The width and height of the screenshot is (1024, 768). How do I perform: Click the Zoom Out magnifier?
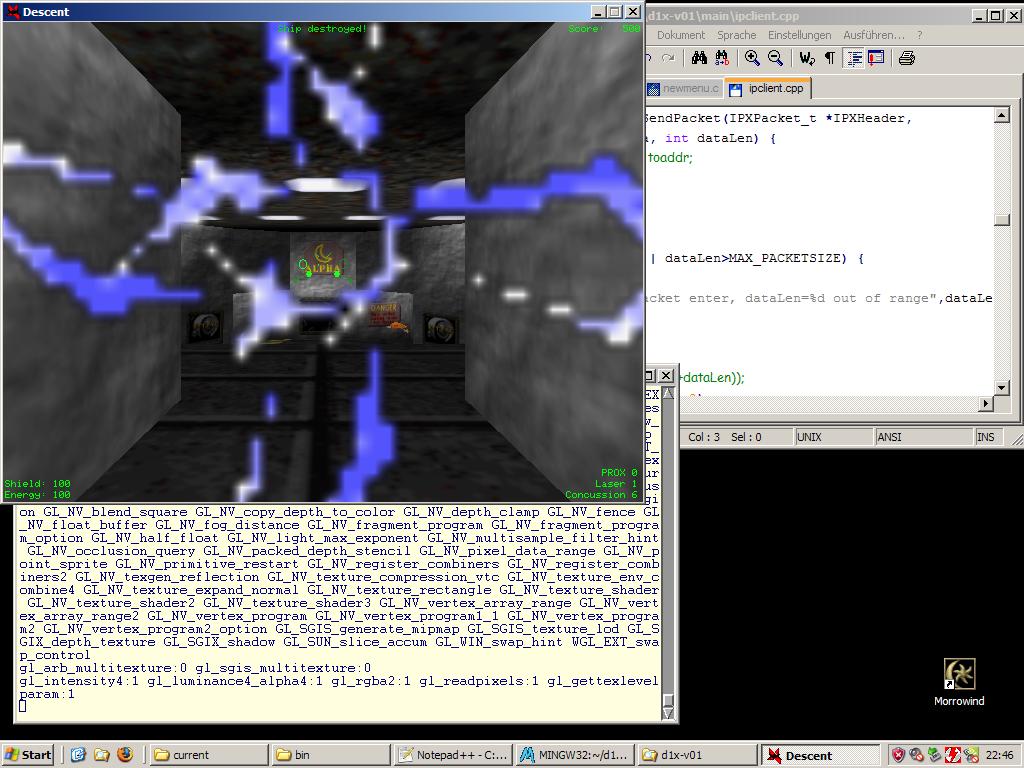click(773, 58)
